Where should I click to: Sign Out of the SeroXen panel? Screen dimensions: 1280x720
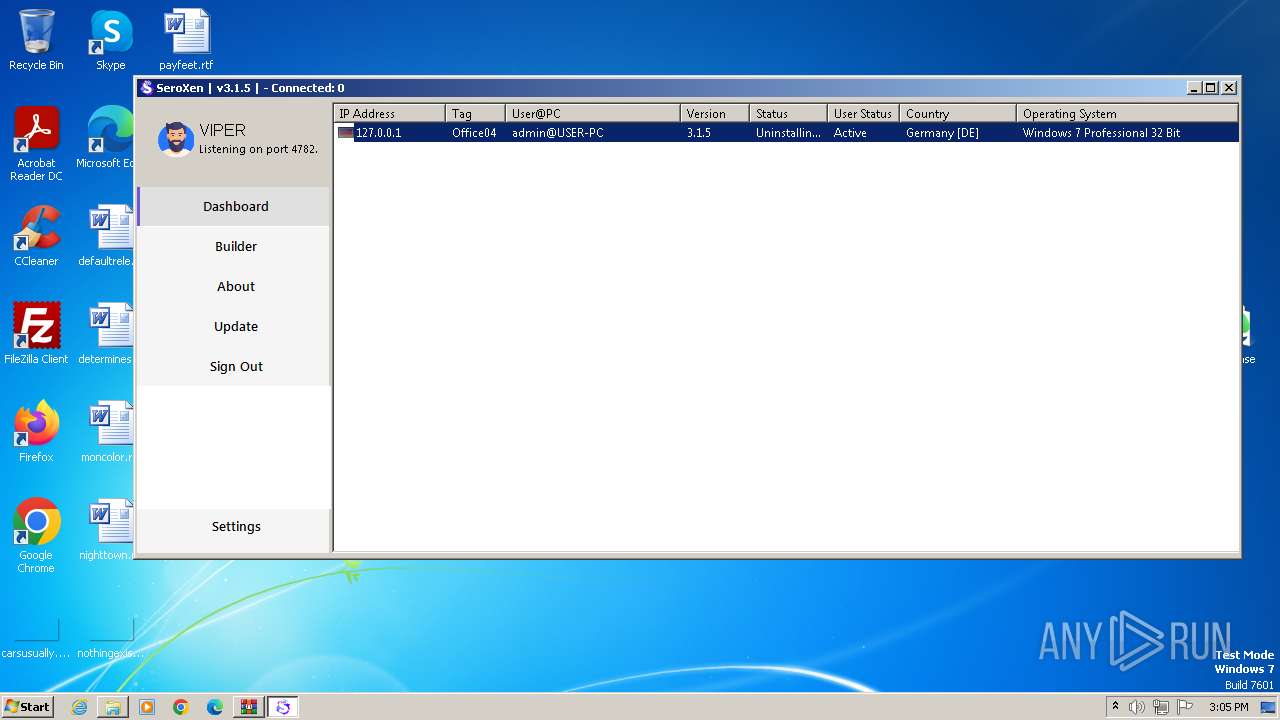[x=235, y=366]
